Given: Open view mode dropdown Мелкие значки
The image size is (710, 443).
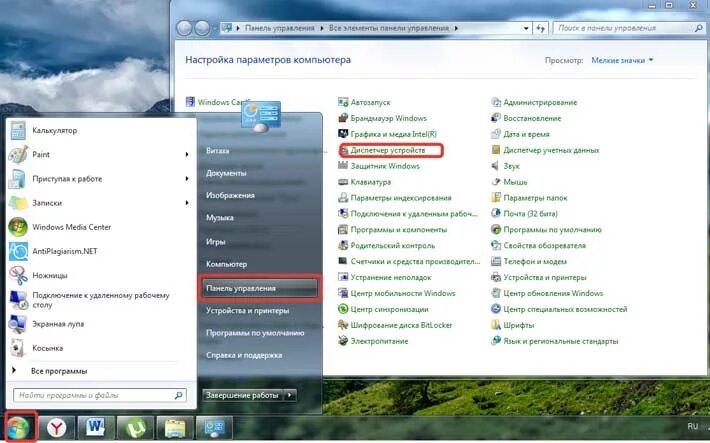Looking at the screenshot, I should pos(623,60).
